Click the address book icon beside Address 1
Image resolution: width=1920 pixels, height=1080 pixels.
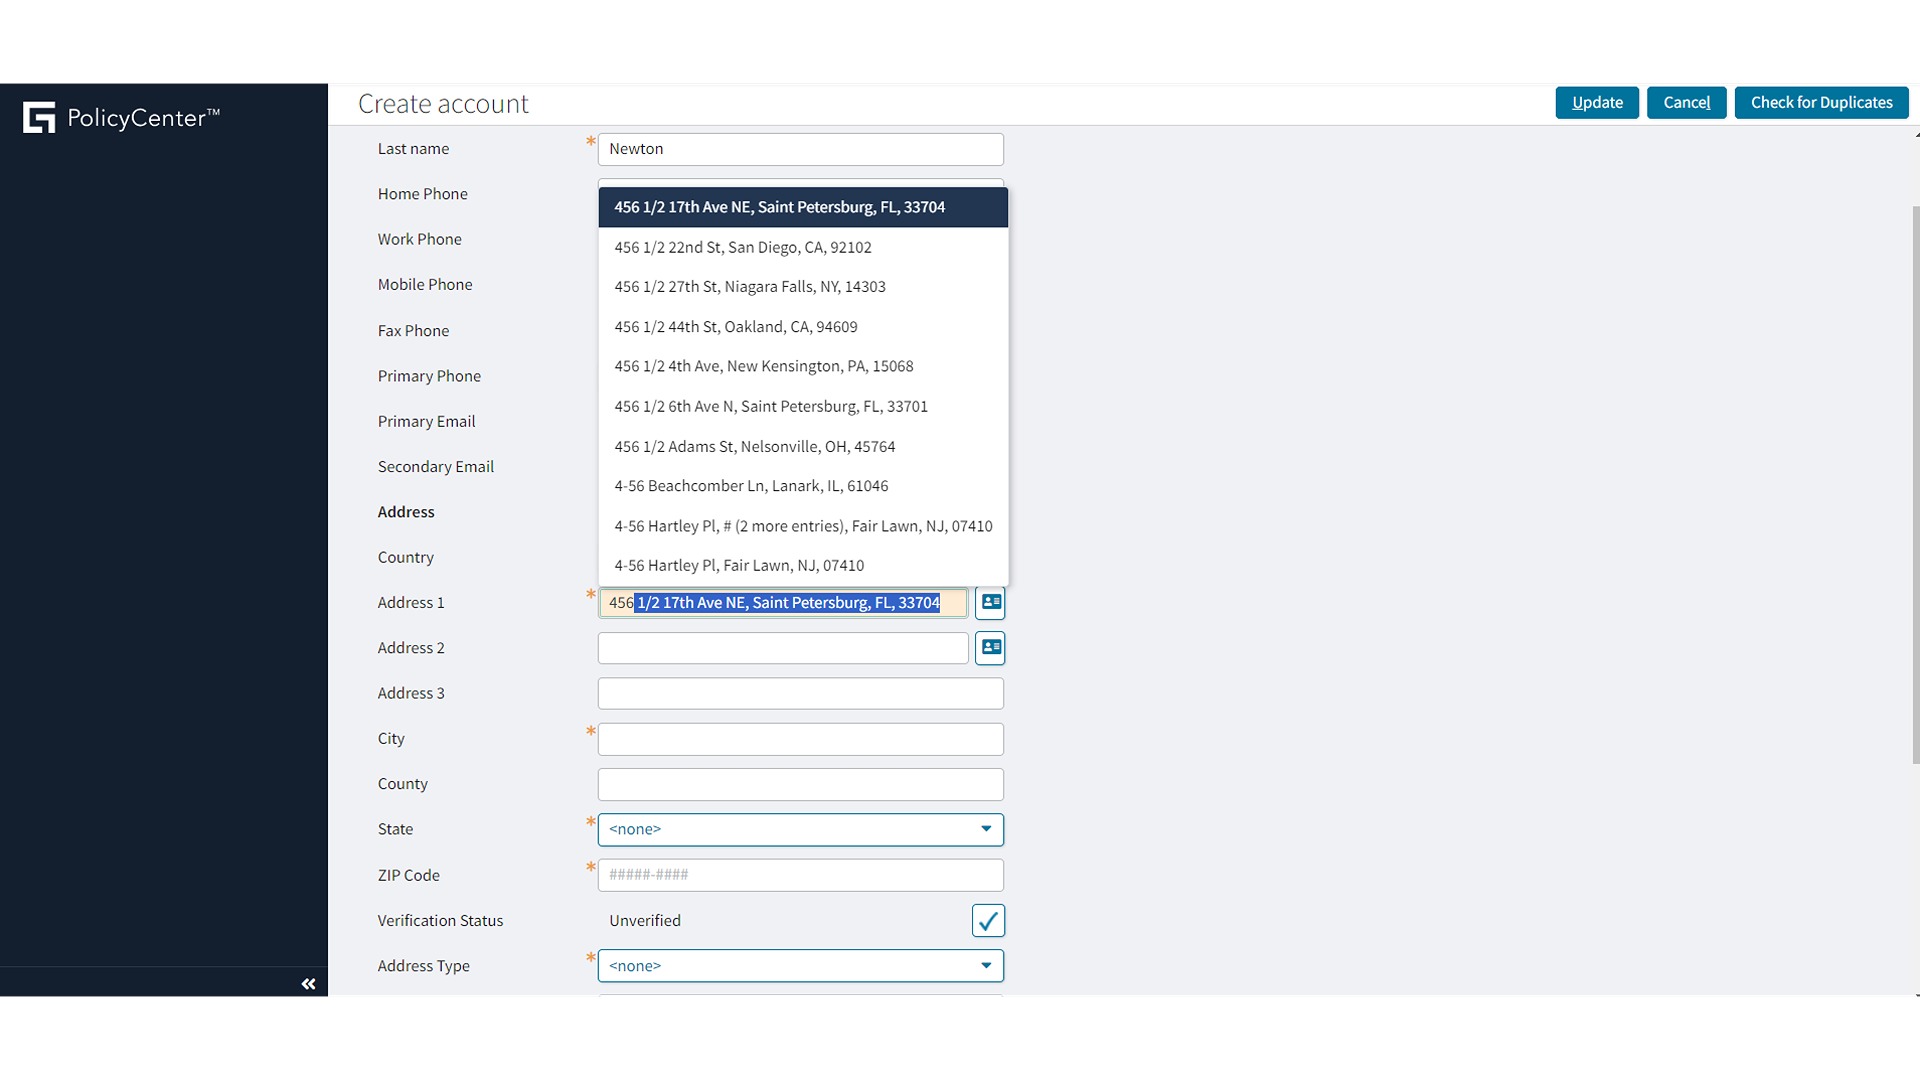coord(990,602)
